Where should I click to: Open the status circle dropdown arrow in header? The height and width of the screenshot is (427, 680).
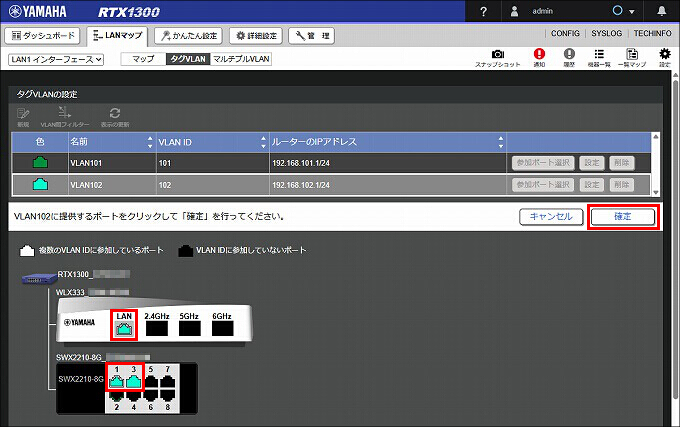(631, 12)
